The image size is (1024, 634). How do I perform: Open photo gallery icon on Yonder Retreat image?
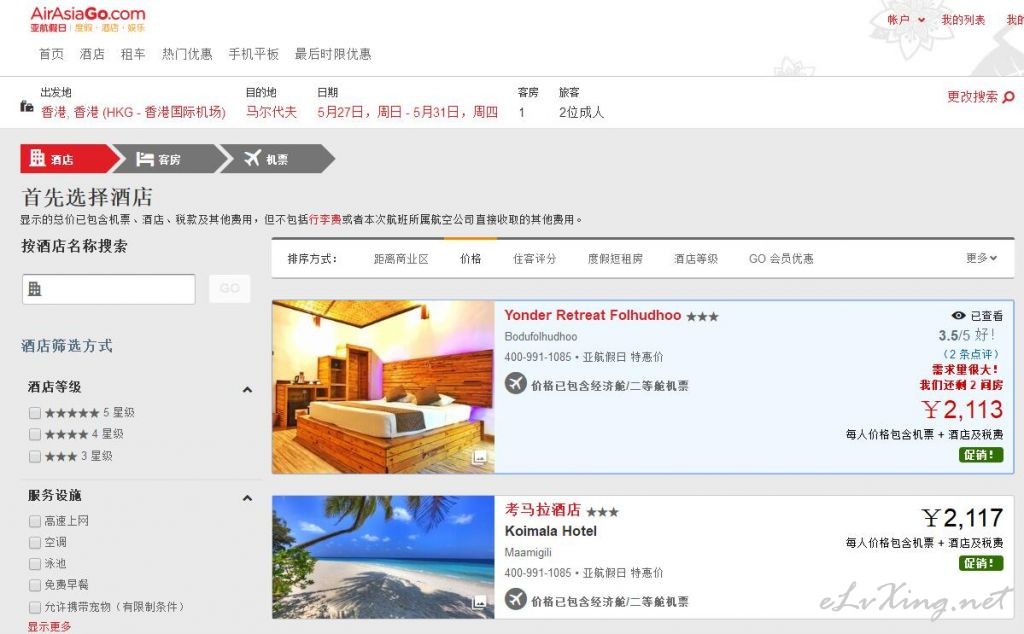tap(479, 457)
